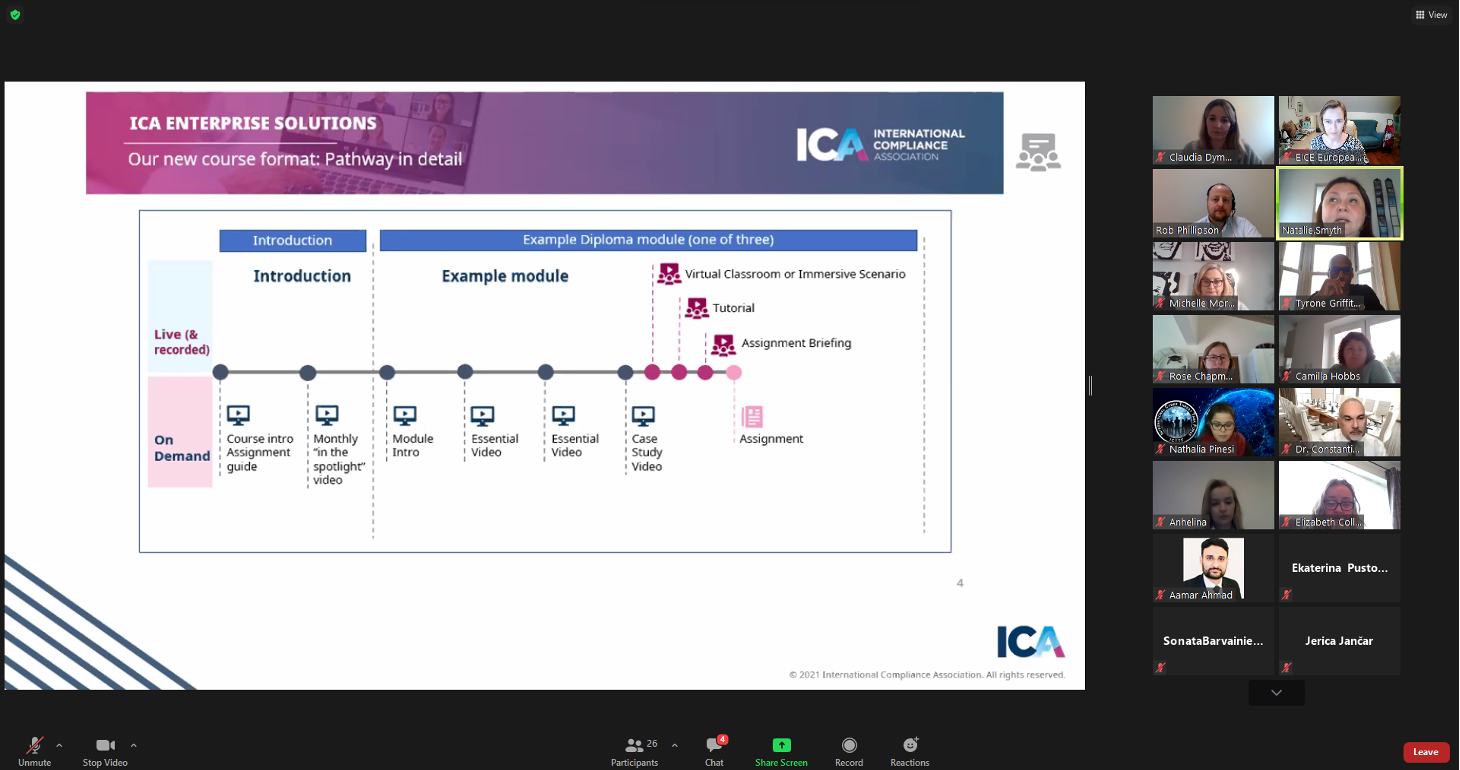
Task: Click the meeting security shield icon
Action: [x=14, y=14]
